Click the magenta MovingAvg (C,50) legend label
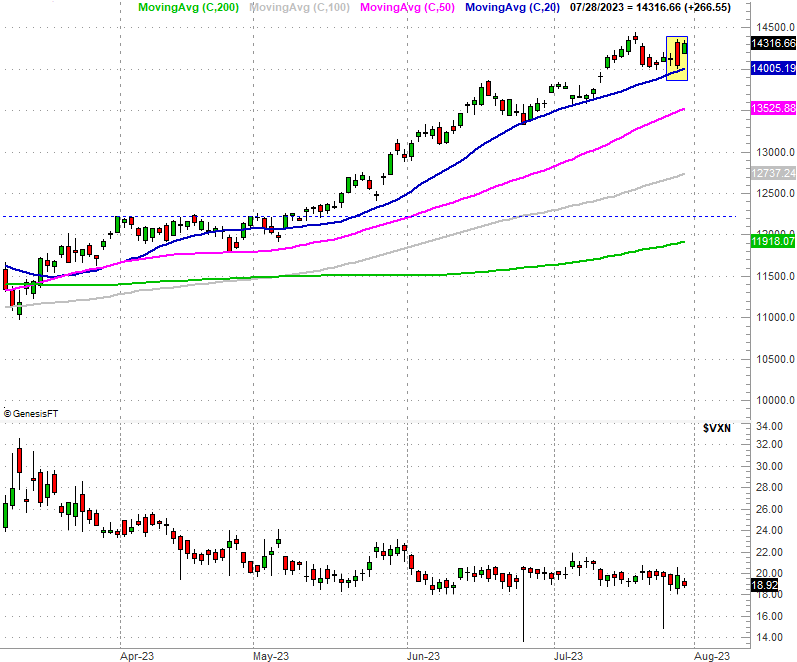The width and height of the screenshot is (797, 662). point(407,8)
